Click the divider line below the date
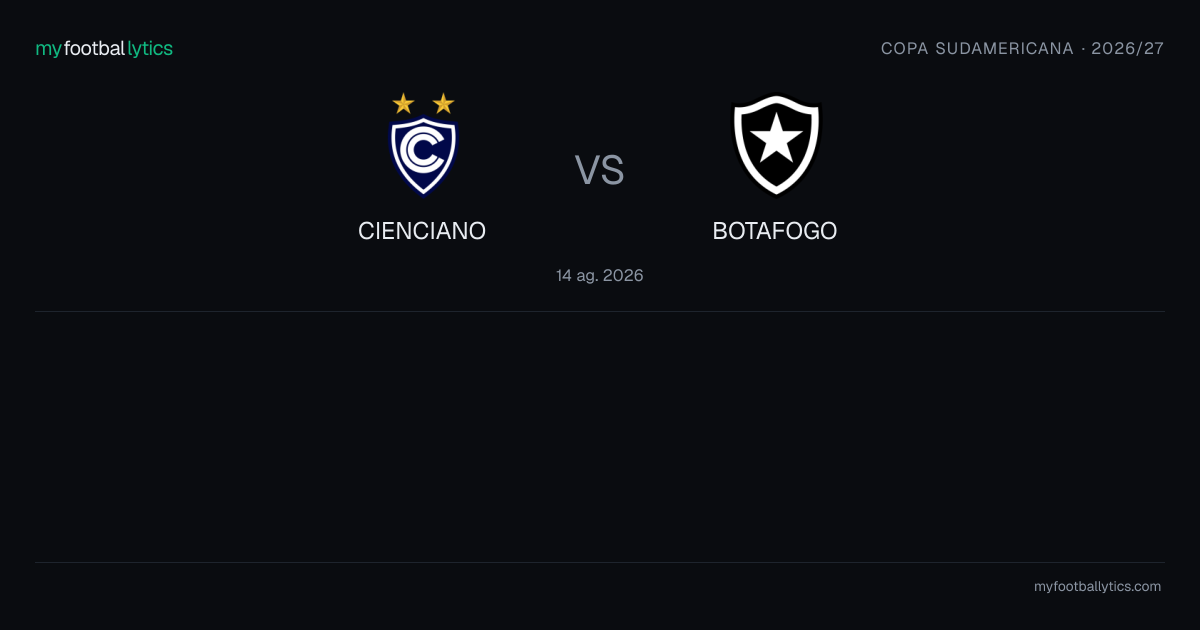Screen dimensions: 1200x630 point(600,311)
